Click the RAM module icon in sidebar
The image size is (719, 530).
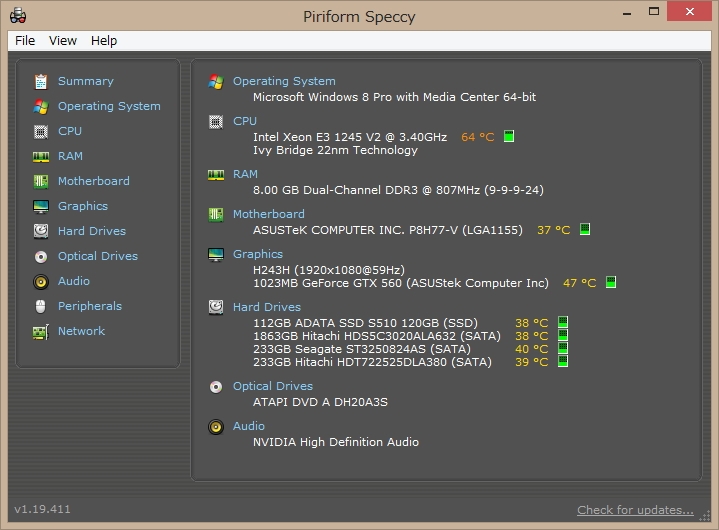click(x=41, y=156)
